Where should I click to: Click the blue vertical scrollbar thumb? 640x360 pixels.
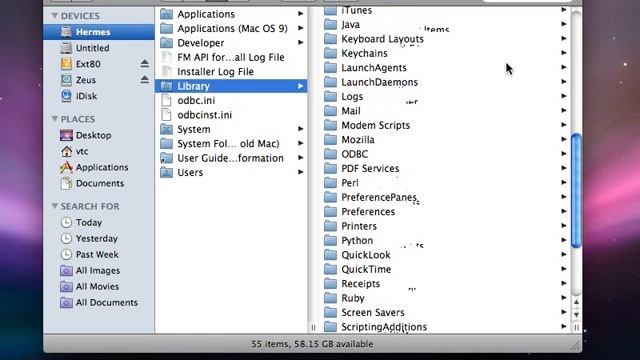[x=576, y=191]
